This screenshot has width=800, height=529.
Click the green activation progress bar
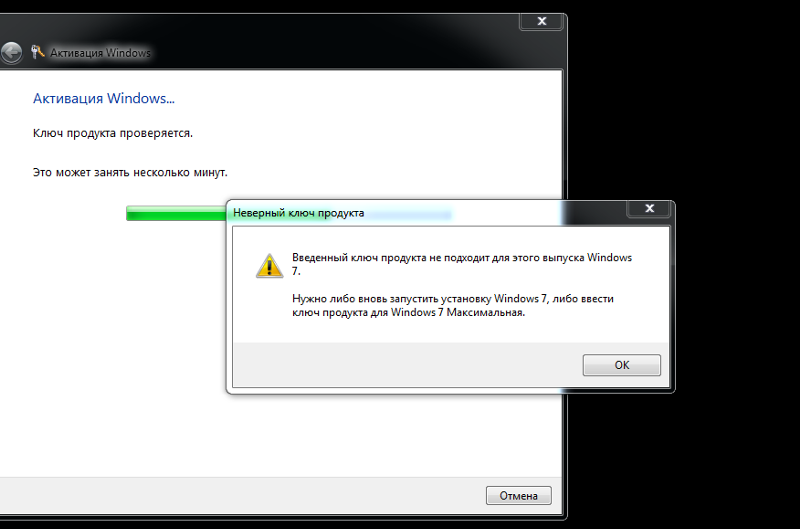(176, 213)
